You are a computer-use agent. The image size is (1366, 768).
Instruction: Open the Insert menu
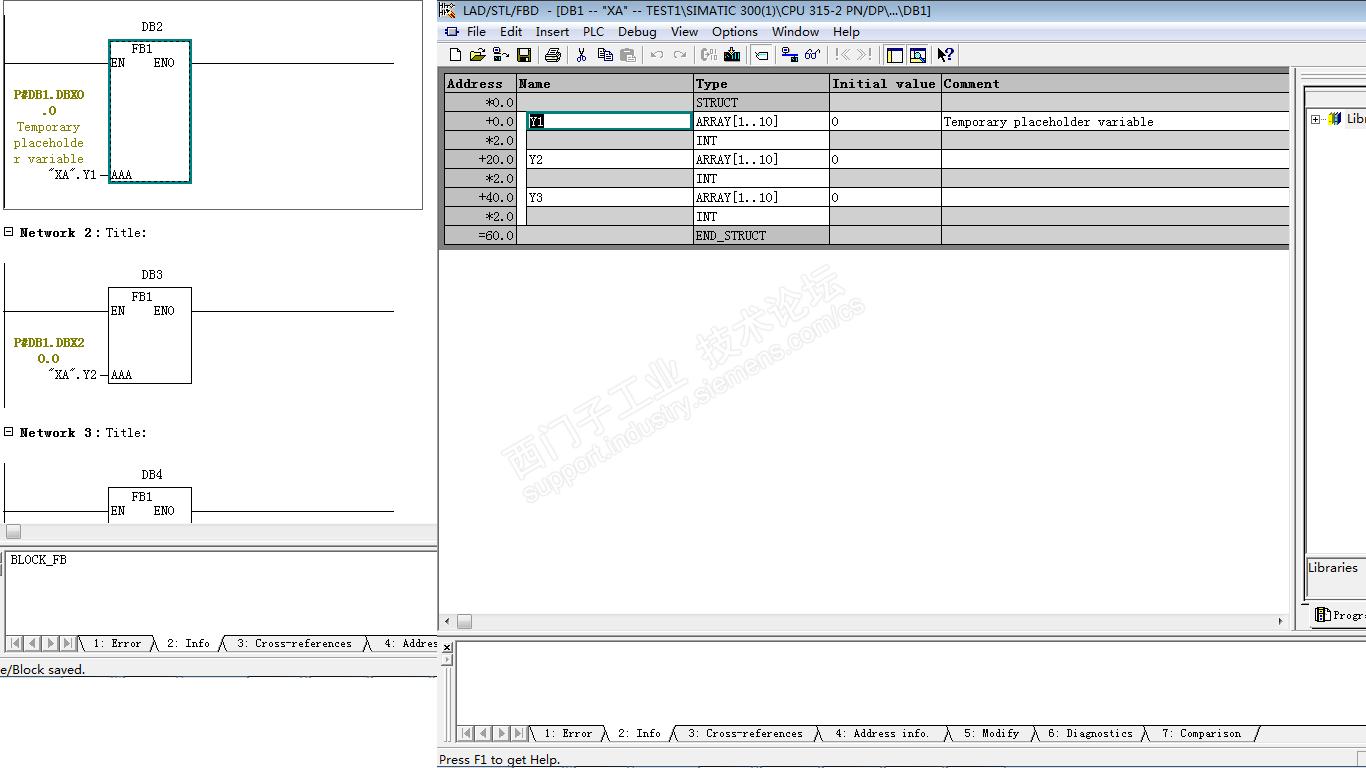(552, 32)
